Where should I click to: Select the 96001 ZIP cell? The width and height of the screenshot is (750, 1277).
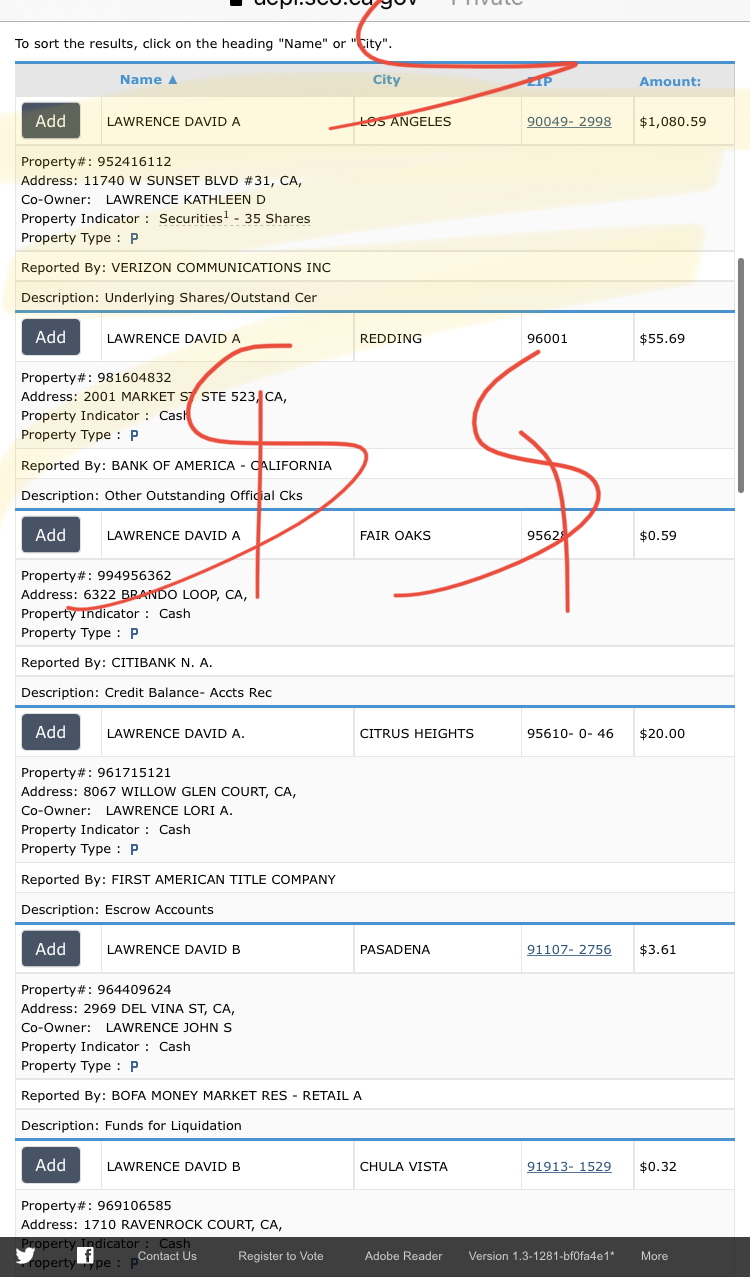click(577, 338)
